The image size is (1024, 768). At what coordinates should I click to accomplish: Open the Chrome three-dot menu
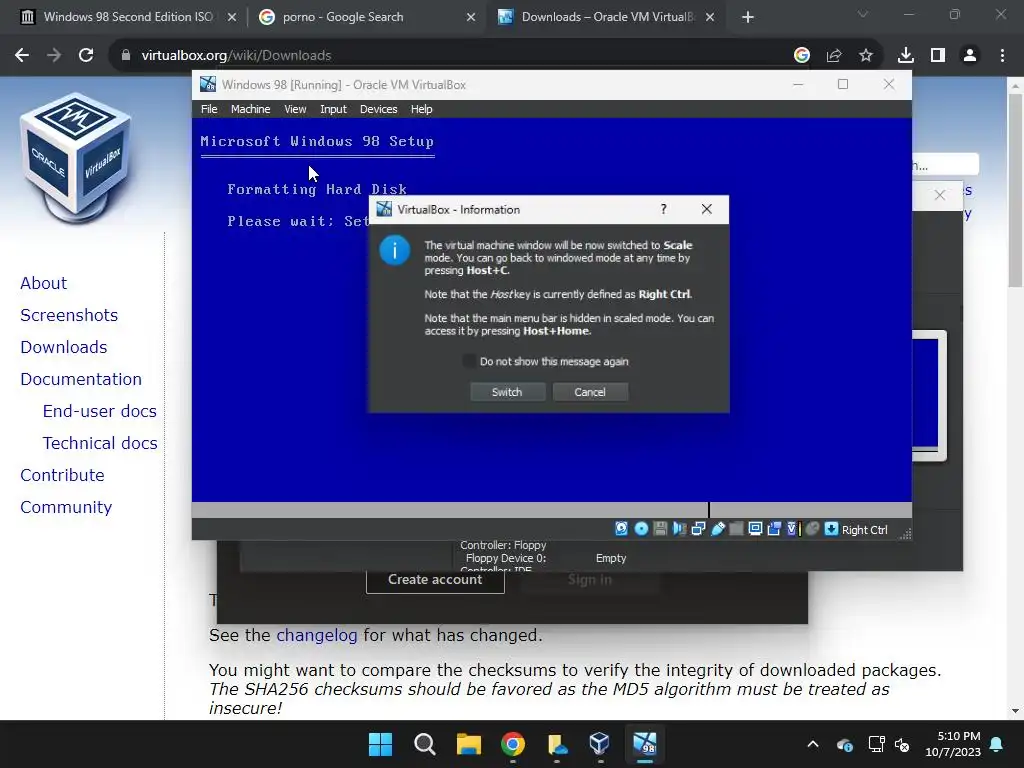(x=1002, y=56)
